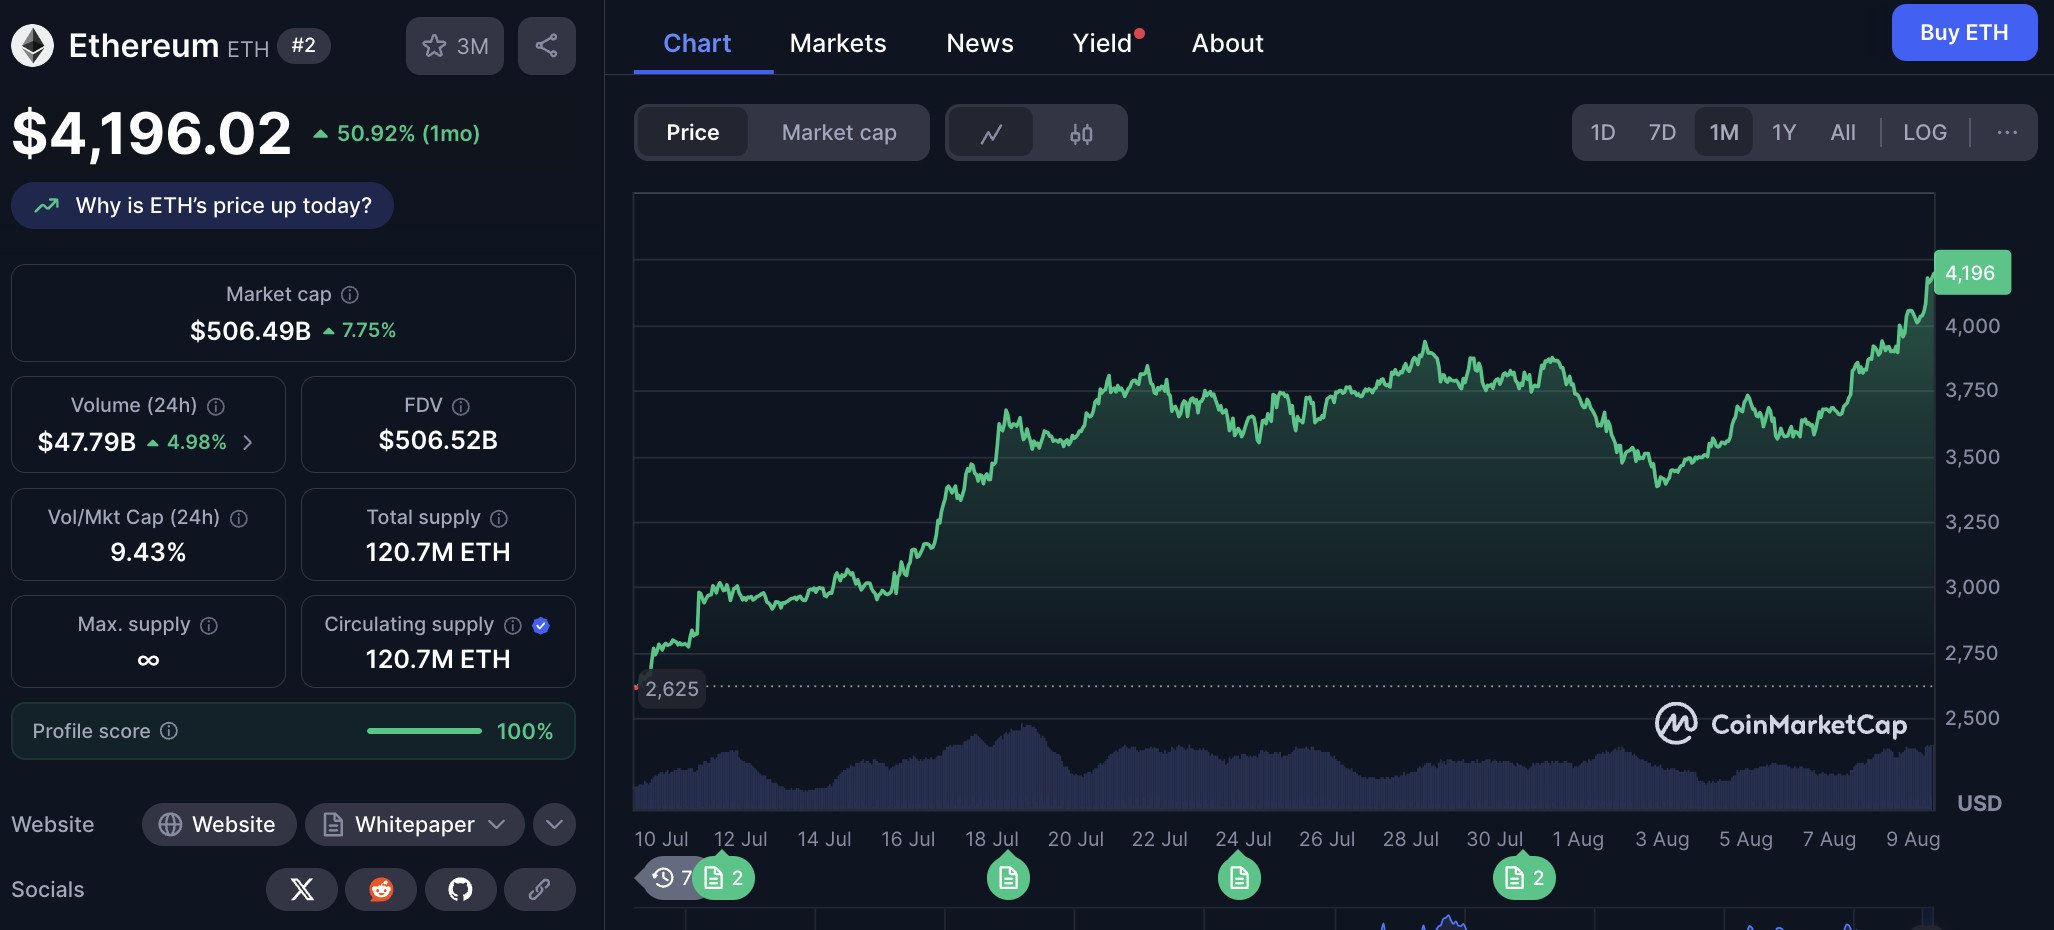
Task: Add Ethereum to watchlist star button
Action: point(455,46)
